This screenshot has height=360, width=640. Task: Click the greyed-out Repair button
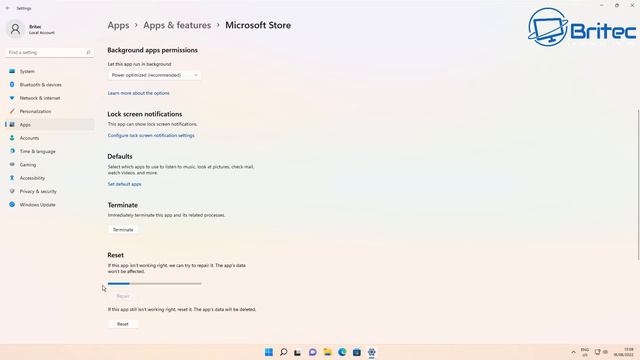[123, 296]
